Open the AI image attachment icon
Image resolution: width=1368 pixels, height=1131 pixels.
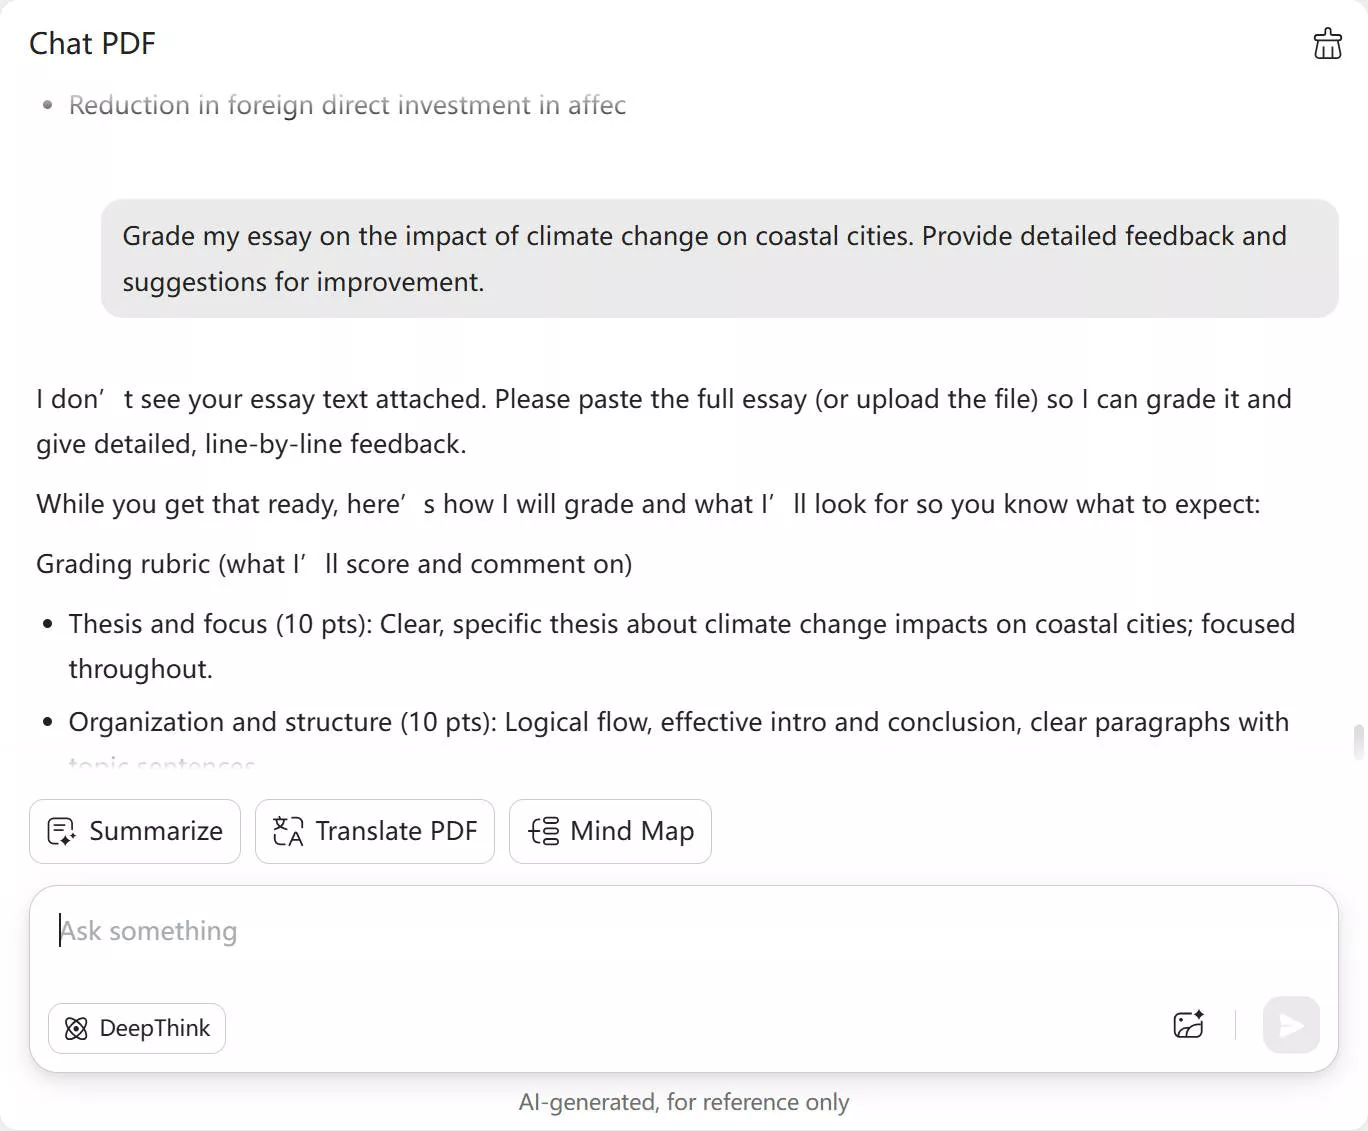coord(1188,1025)
